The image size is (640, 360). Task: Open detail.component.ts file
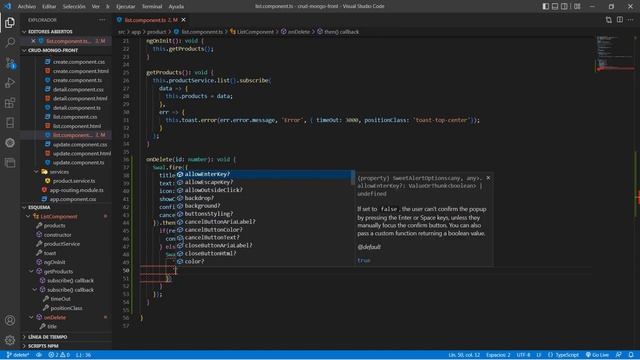click(x=77, y=108)
